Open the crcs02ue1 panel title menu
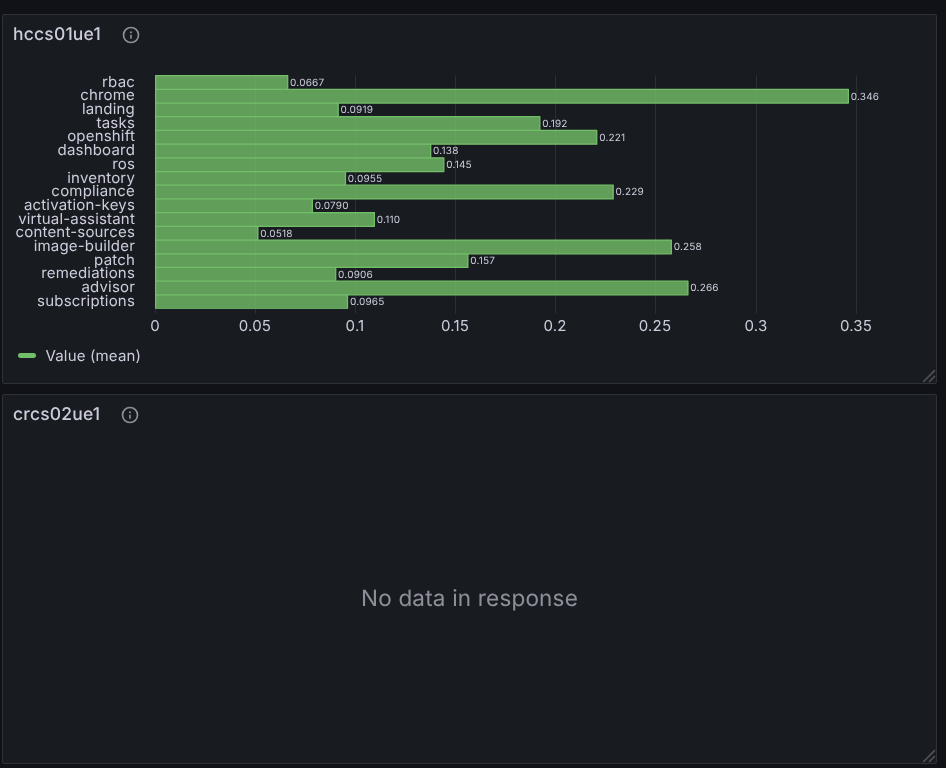 click(57, 414)
